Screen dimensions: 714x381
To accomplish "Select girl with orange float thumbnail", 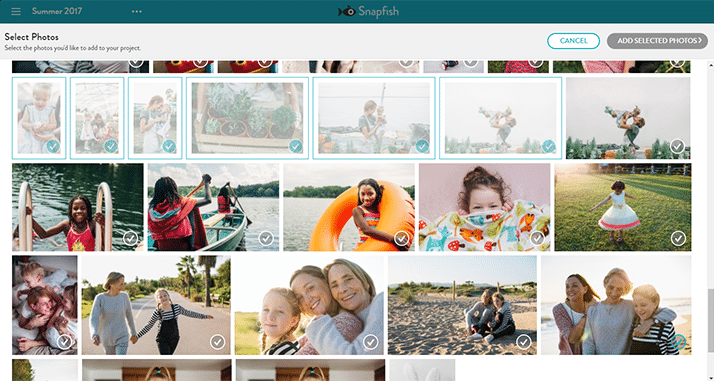I will coord(349,207).
